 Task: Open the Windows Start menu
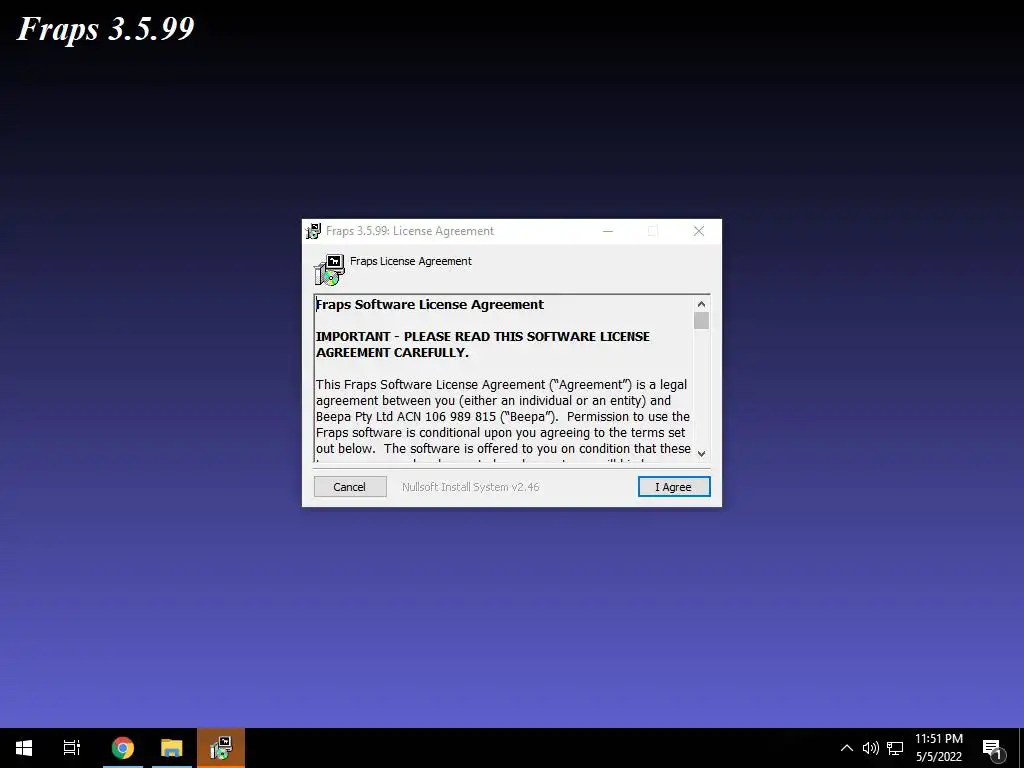point(24,748)
